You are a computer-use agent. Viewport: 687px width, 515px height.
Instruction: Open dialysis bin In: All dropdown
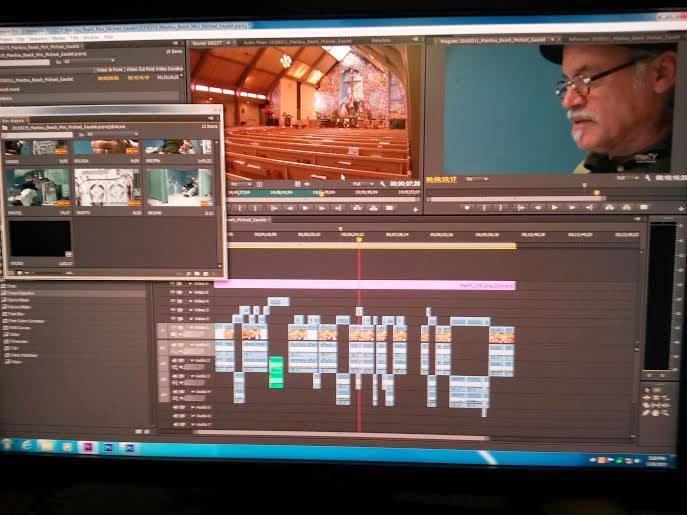point(112,134)
